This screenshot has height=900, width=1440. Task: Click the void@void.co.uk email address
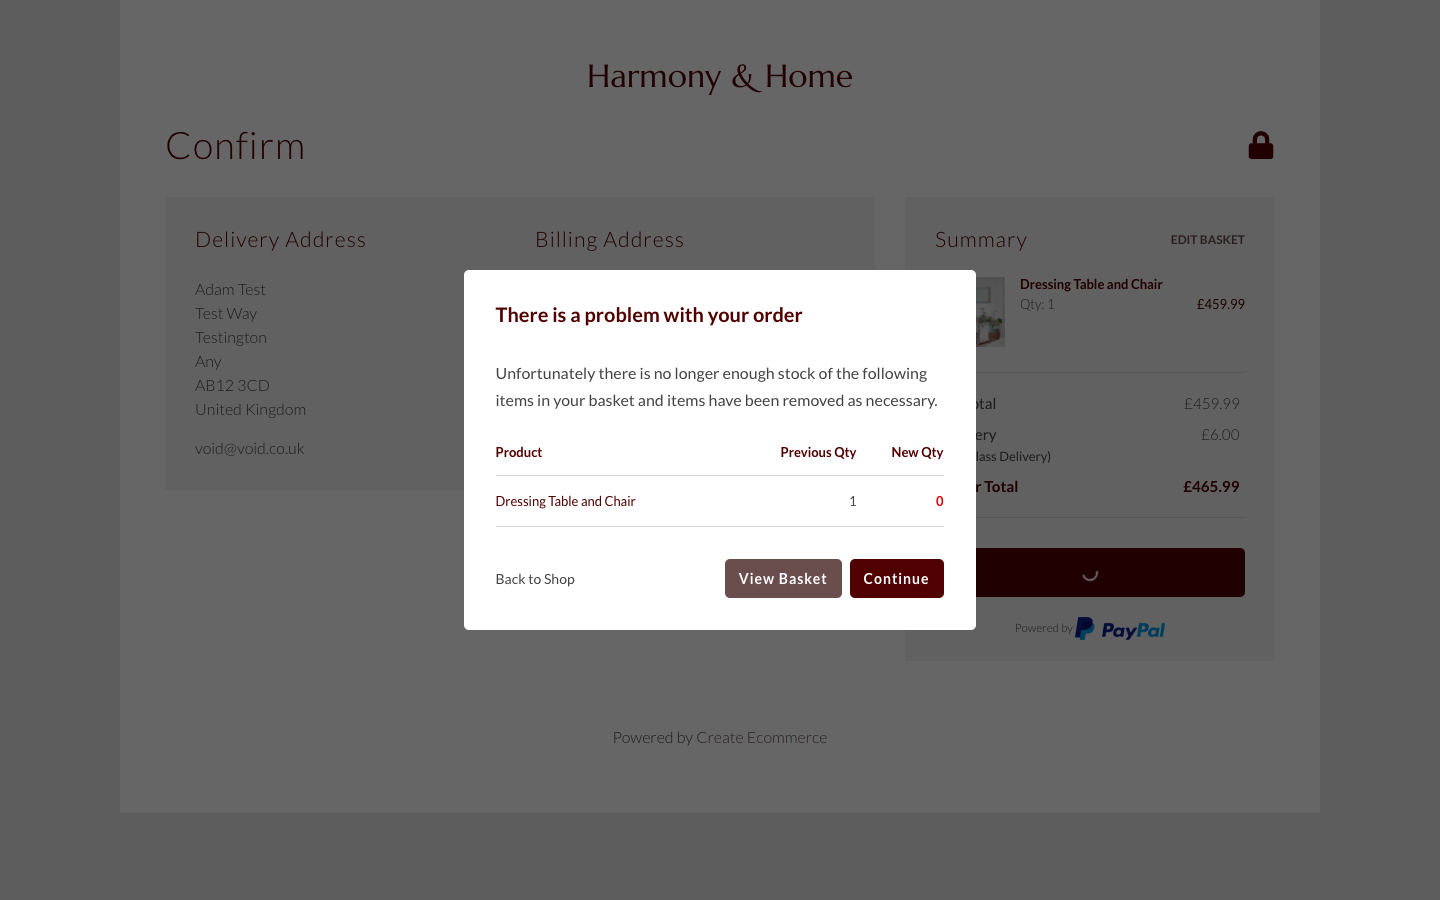coord(250,449)
